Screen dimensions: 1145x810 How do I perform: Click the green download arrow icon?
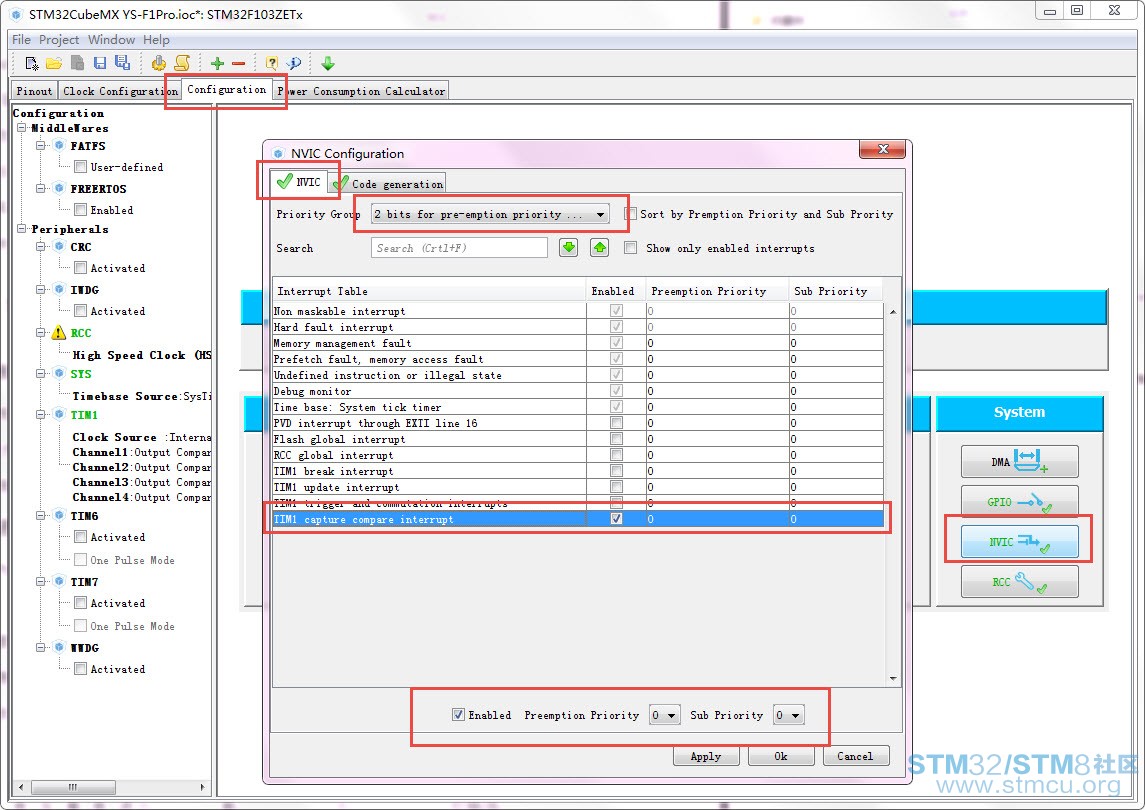pyautogui.click(x=328, y=64)
